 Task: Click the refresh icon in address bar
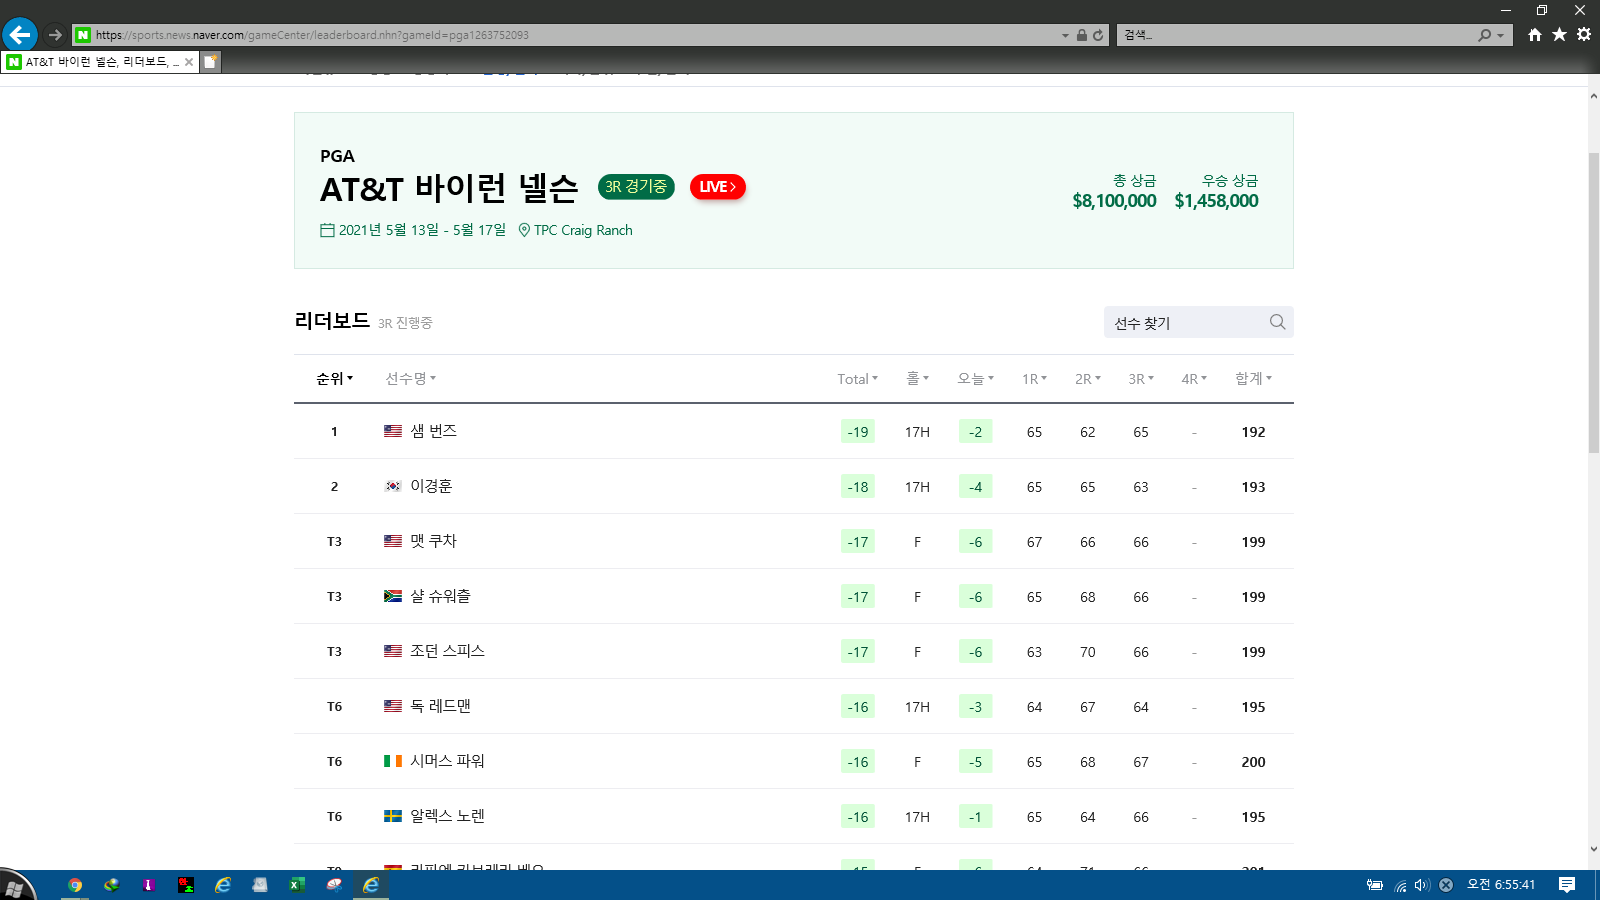click(1098, 35)
